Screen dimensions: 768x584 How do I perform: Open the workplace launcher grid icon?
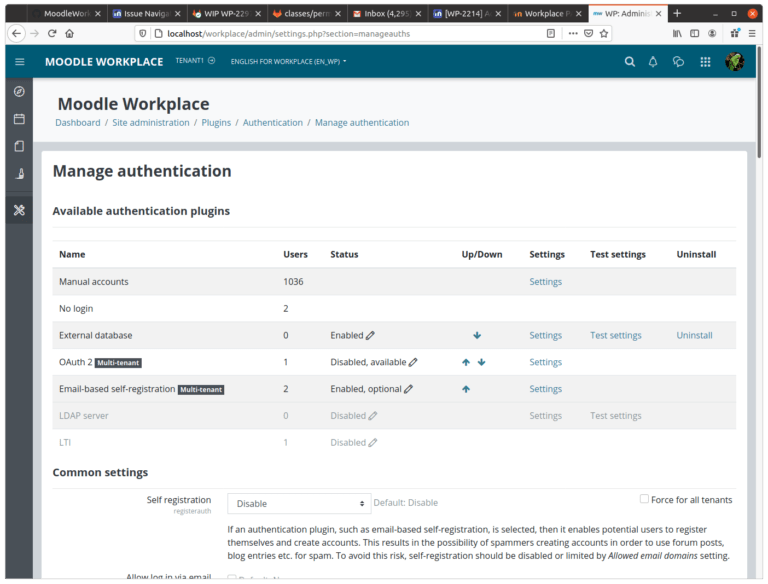pyautogui.click(x=705, y=62)
